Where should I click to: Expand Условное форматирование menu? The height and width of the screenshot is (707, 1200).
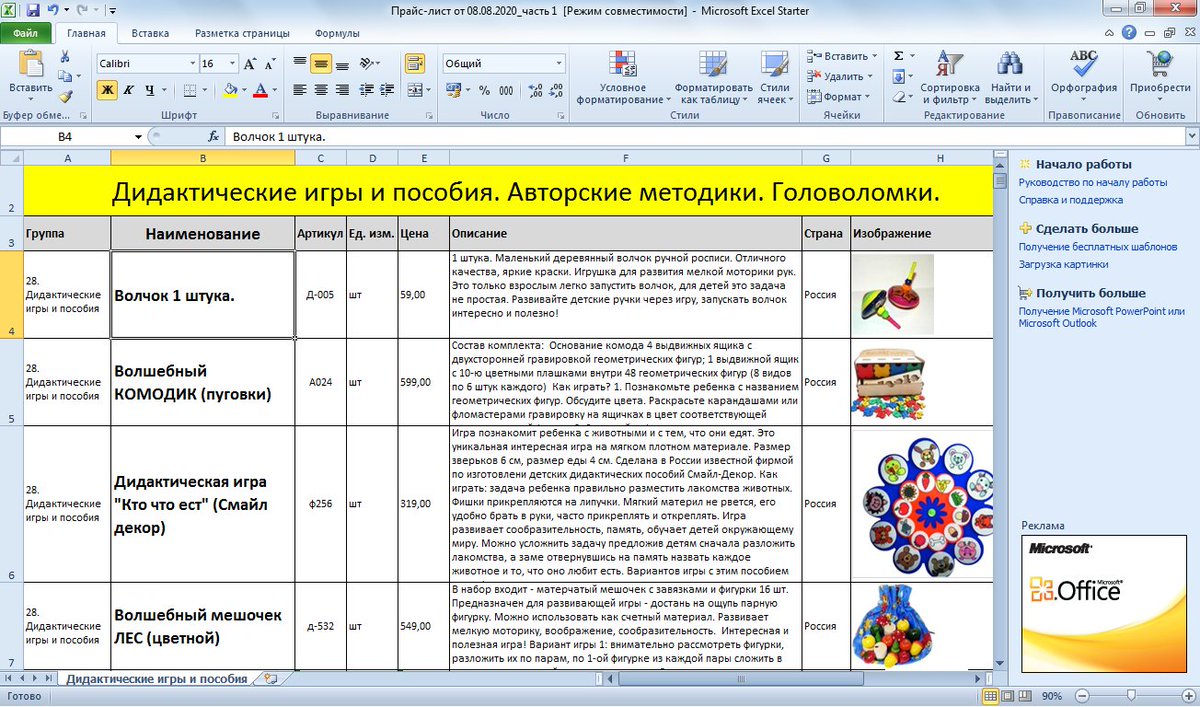623,79
